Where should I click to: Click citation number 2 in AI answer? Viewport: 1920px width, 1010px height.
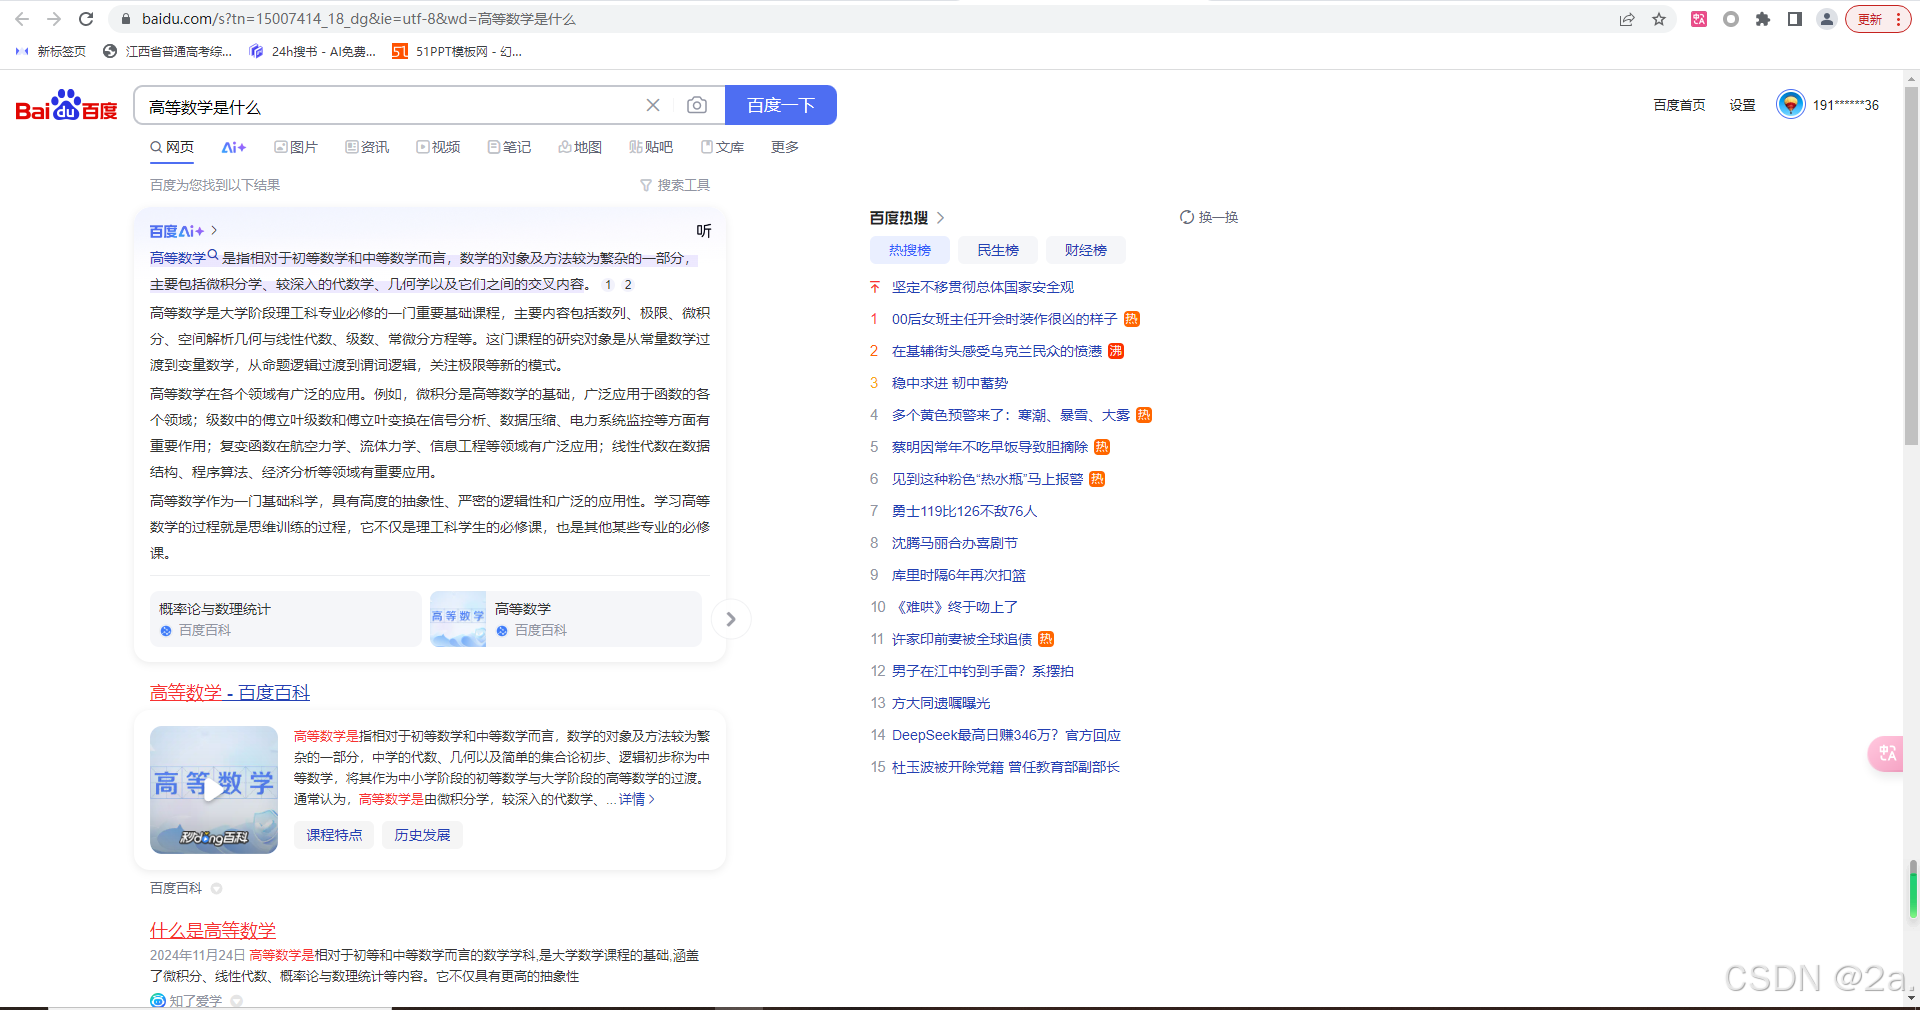(x=628, y=285)
